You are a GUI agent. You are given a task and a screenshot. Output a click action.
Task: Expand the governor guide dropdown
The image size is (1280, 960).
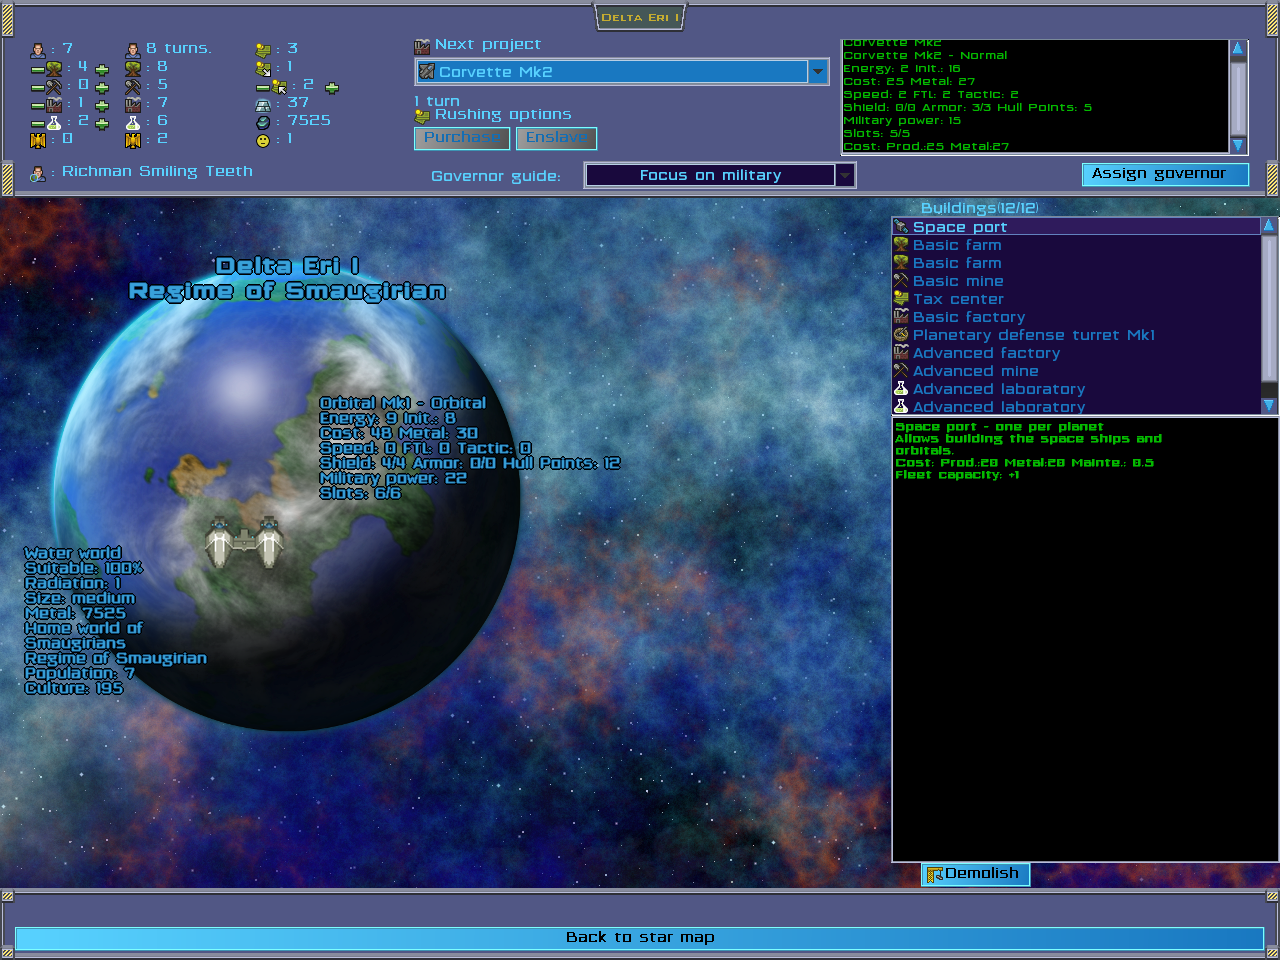[x=845, y=175]
